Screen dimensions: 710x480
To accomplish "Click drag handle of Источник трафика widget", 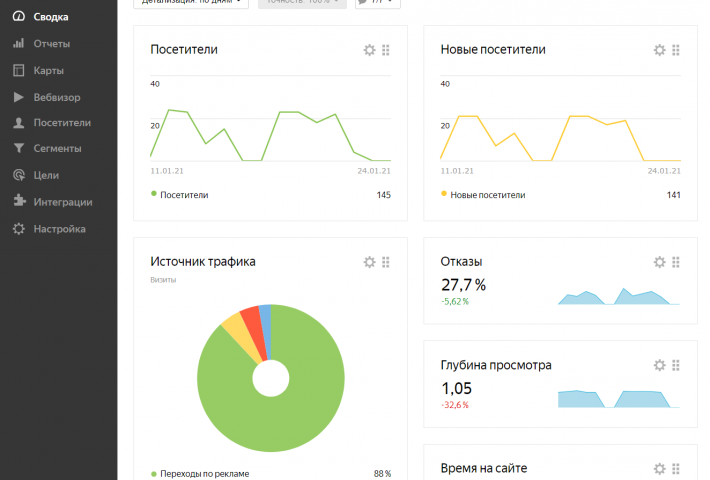I will [x=386, y=262].
